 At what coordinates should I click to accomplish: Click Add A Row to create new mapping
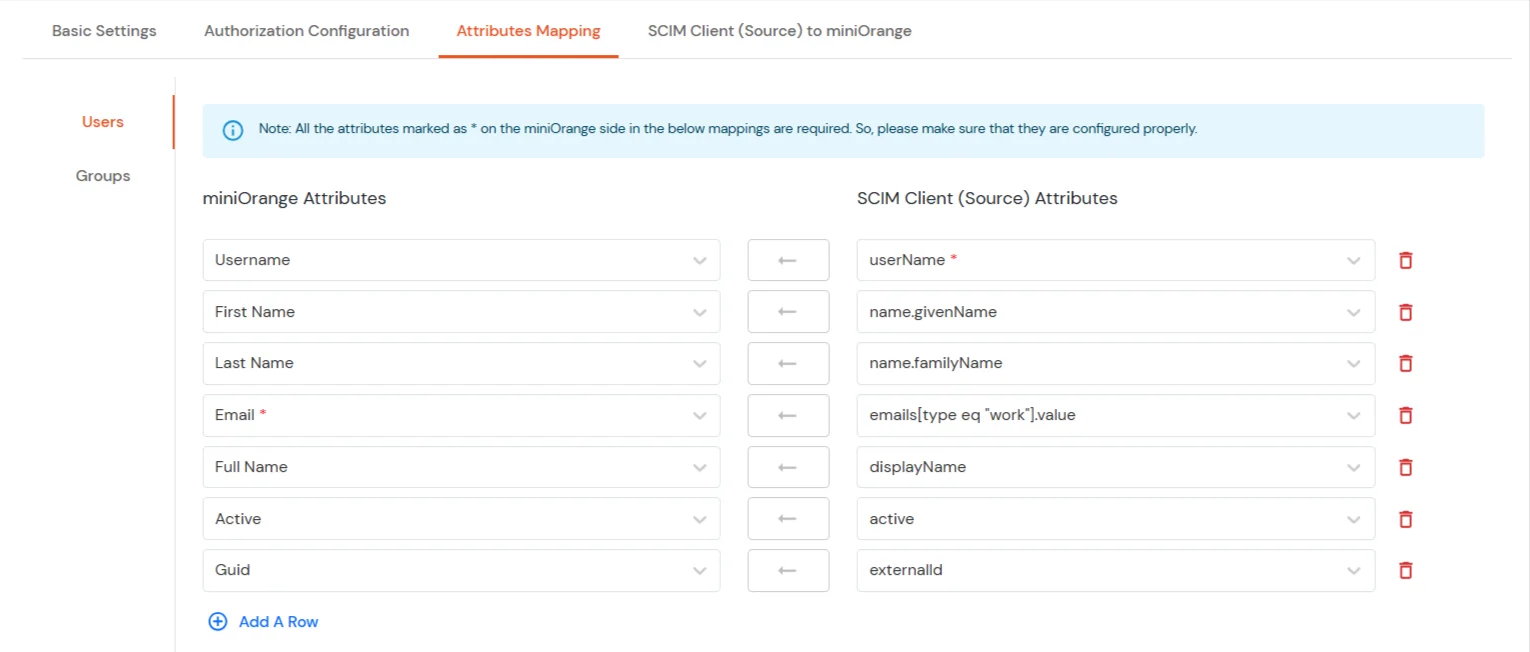pos(278,621)
